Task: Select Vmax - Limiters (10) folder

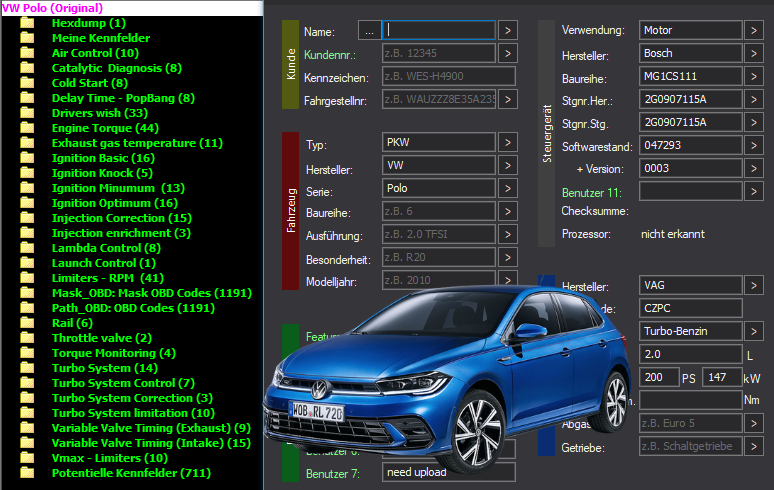Action: 110,458
